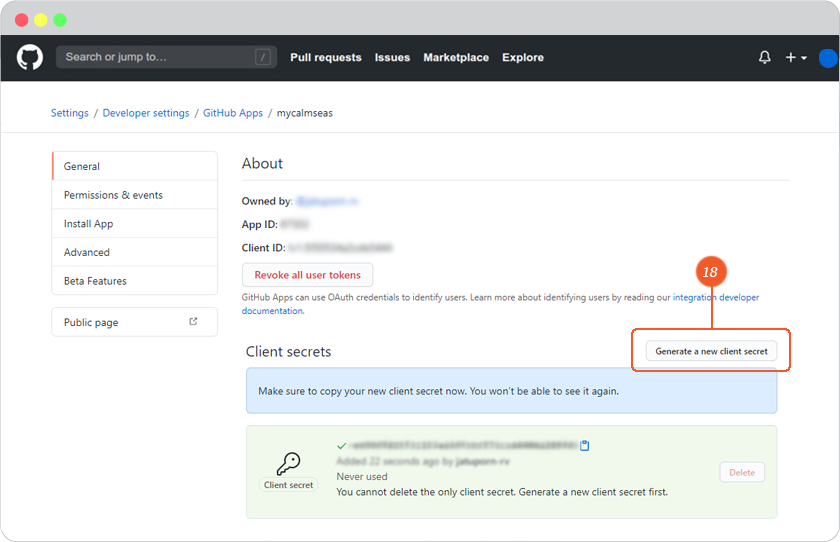This screenshot has width=840, height=542.
Task: Open Pull requests in top navigation
Action: 326,57
